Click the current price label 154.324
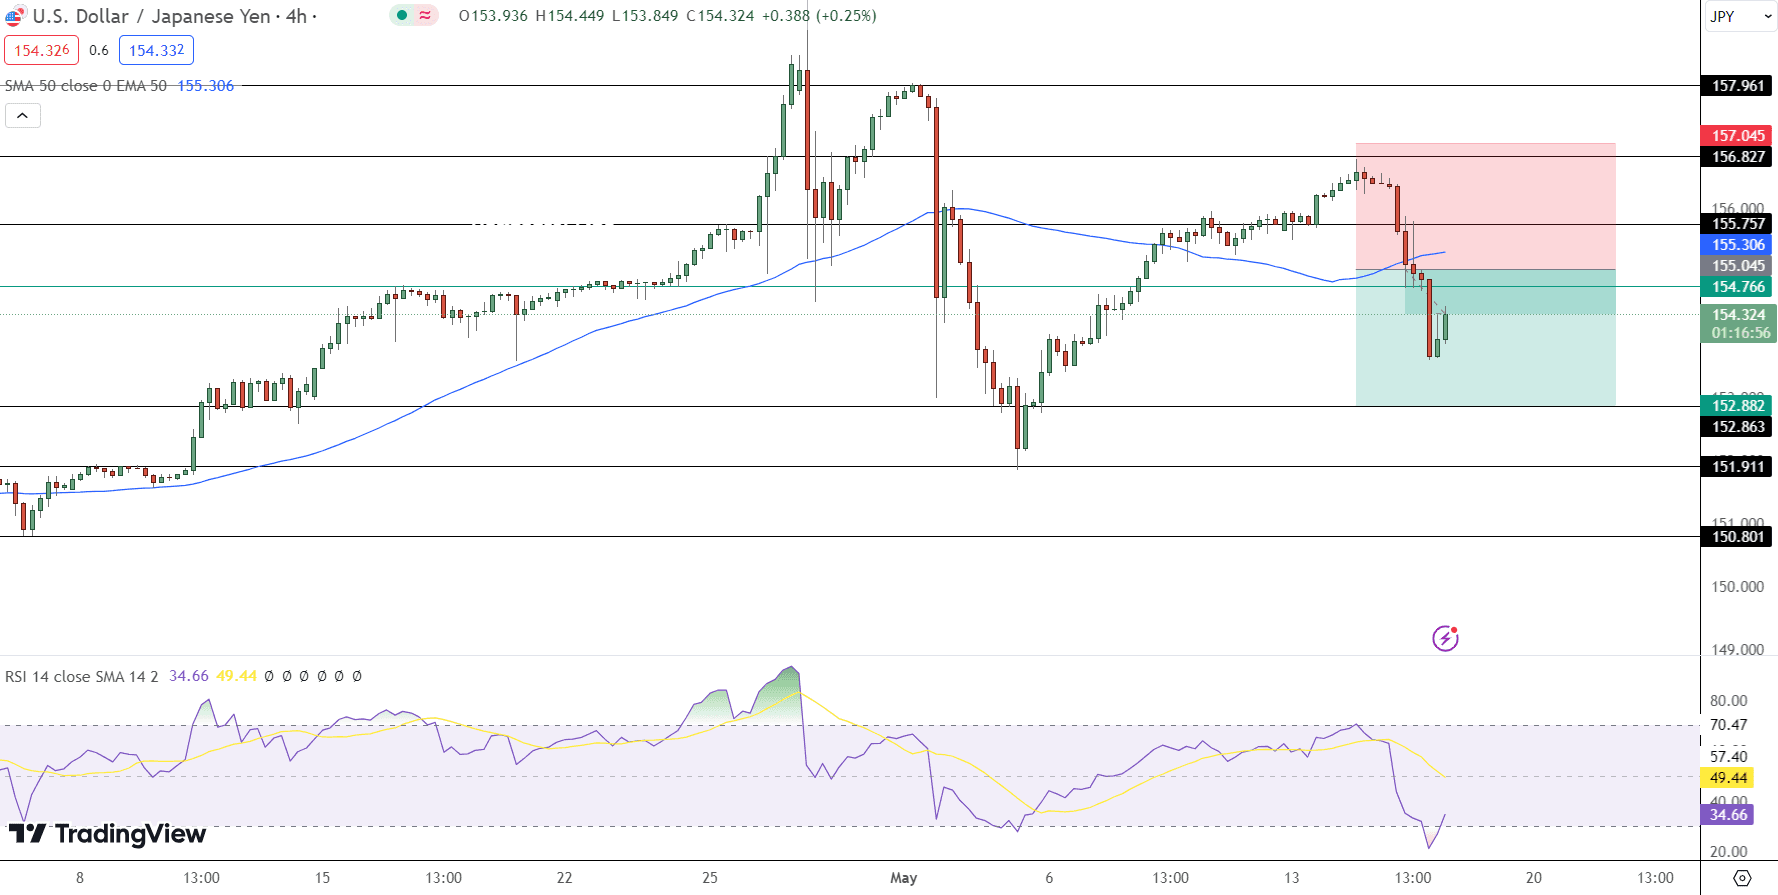Screen dimensions: 1778x895 click(1739, 315)
